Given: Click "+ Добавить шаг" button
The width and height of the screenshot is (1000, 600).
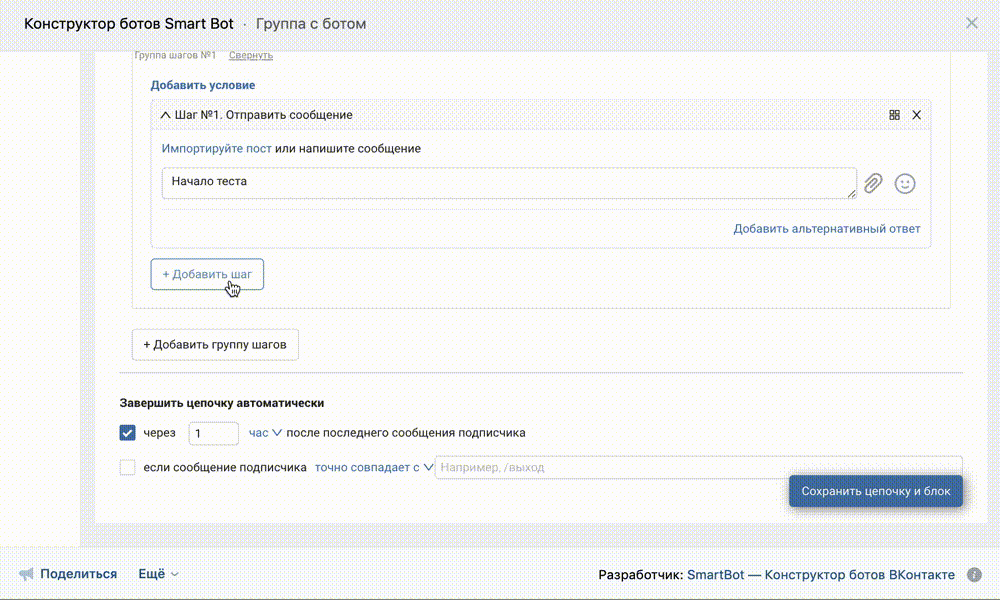Looking at the screenshot, I should 207,274.
